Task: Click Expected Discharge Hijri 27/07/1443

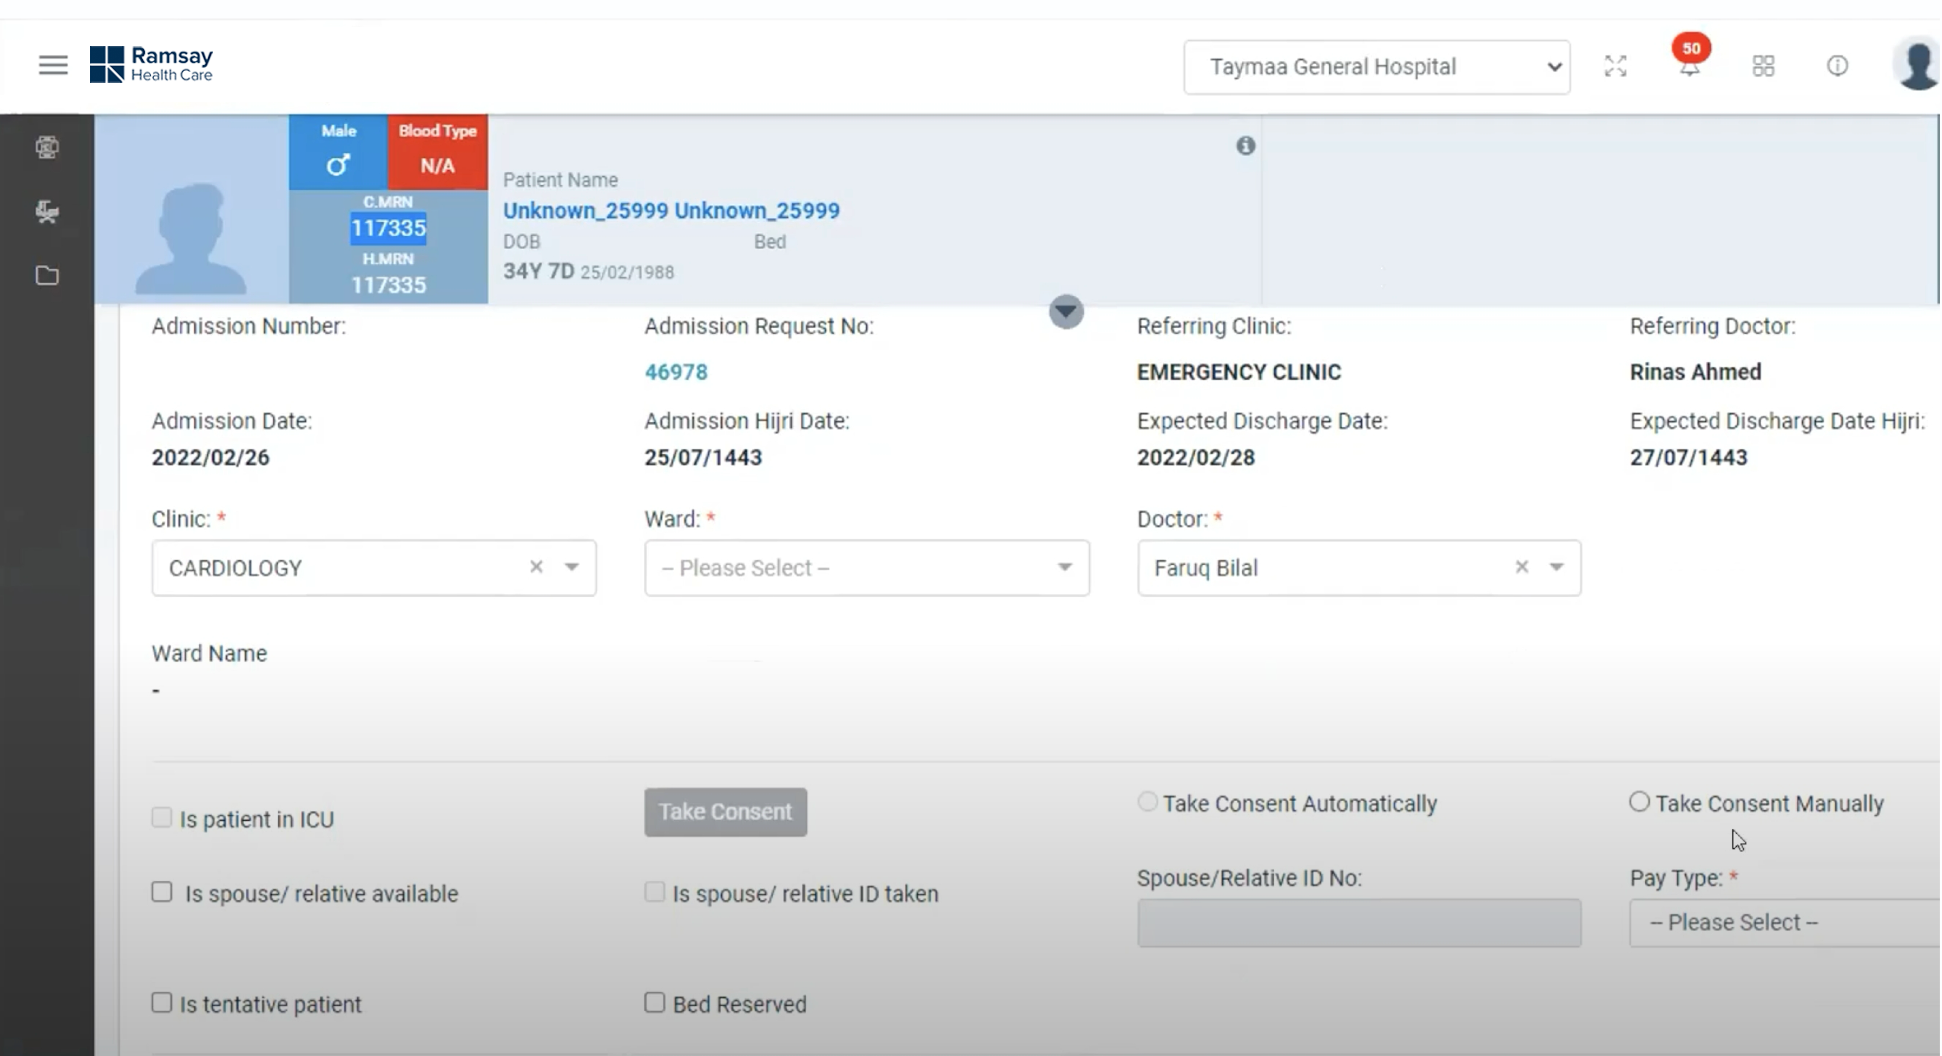Action: tap(1688, 457)
